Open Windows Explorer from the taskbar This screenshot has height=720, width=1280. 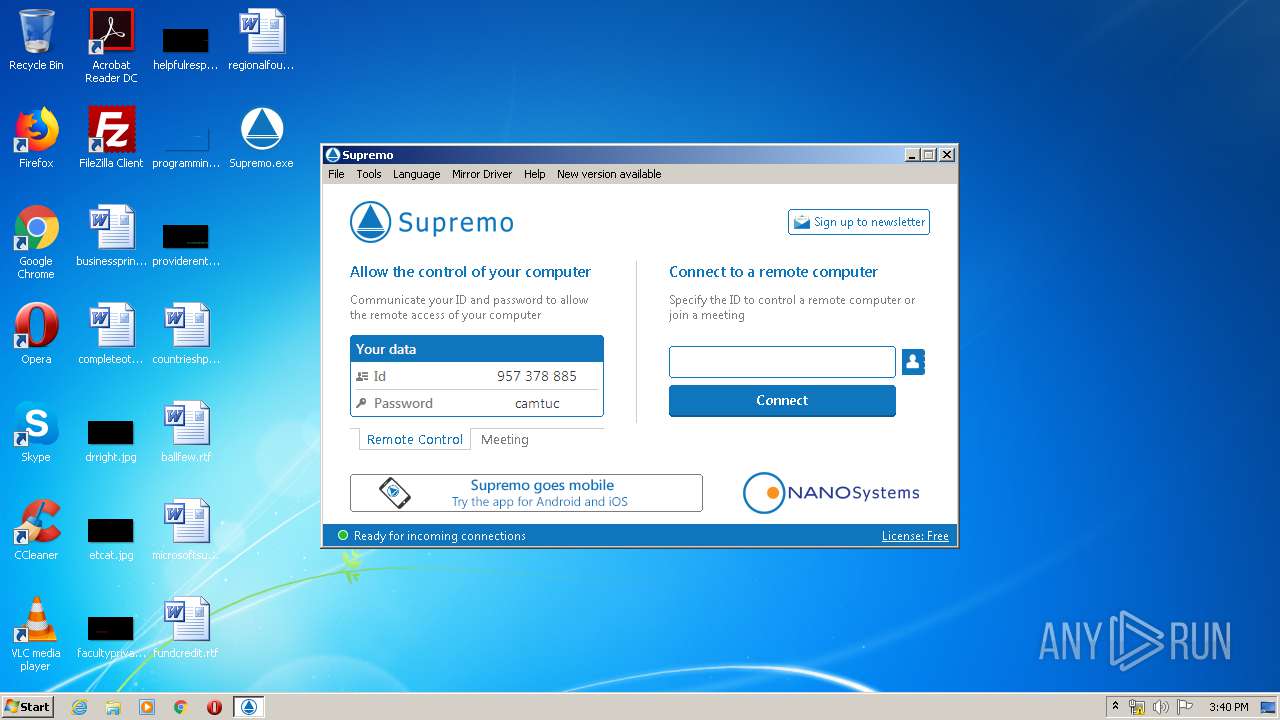click(x=113, y=707)
